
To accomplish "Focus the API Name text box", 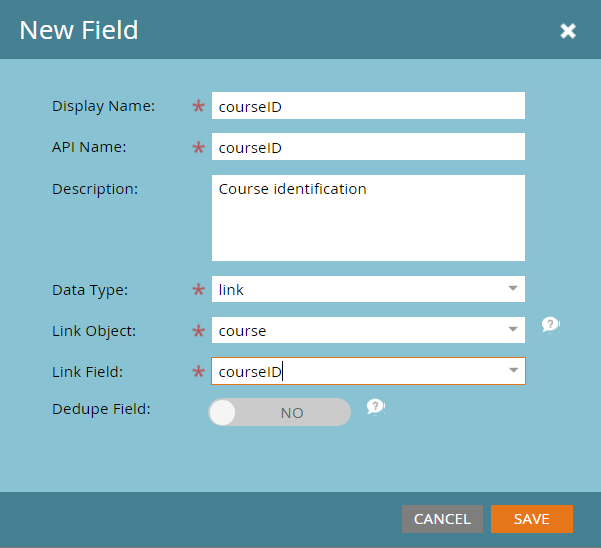I will [368, 146].
